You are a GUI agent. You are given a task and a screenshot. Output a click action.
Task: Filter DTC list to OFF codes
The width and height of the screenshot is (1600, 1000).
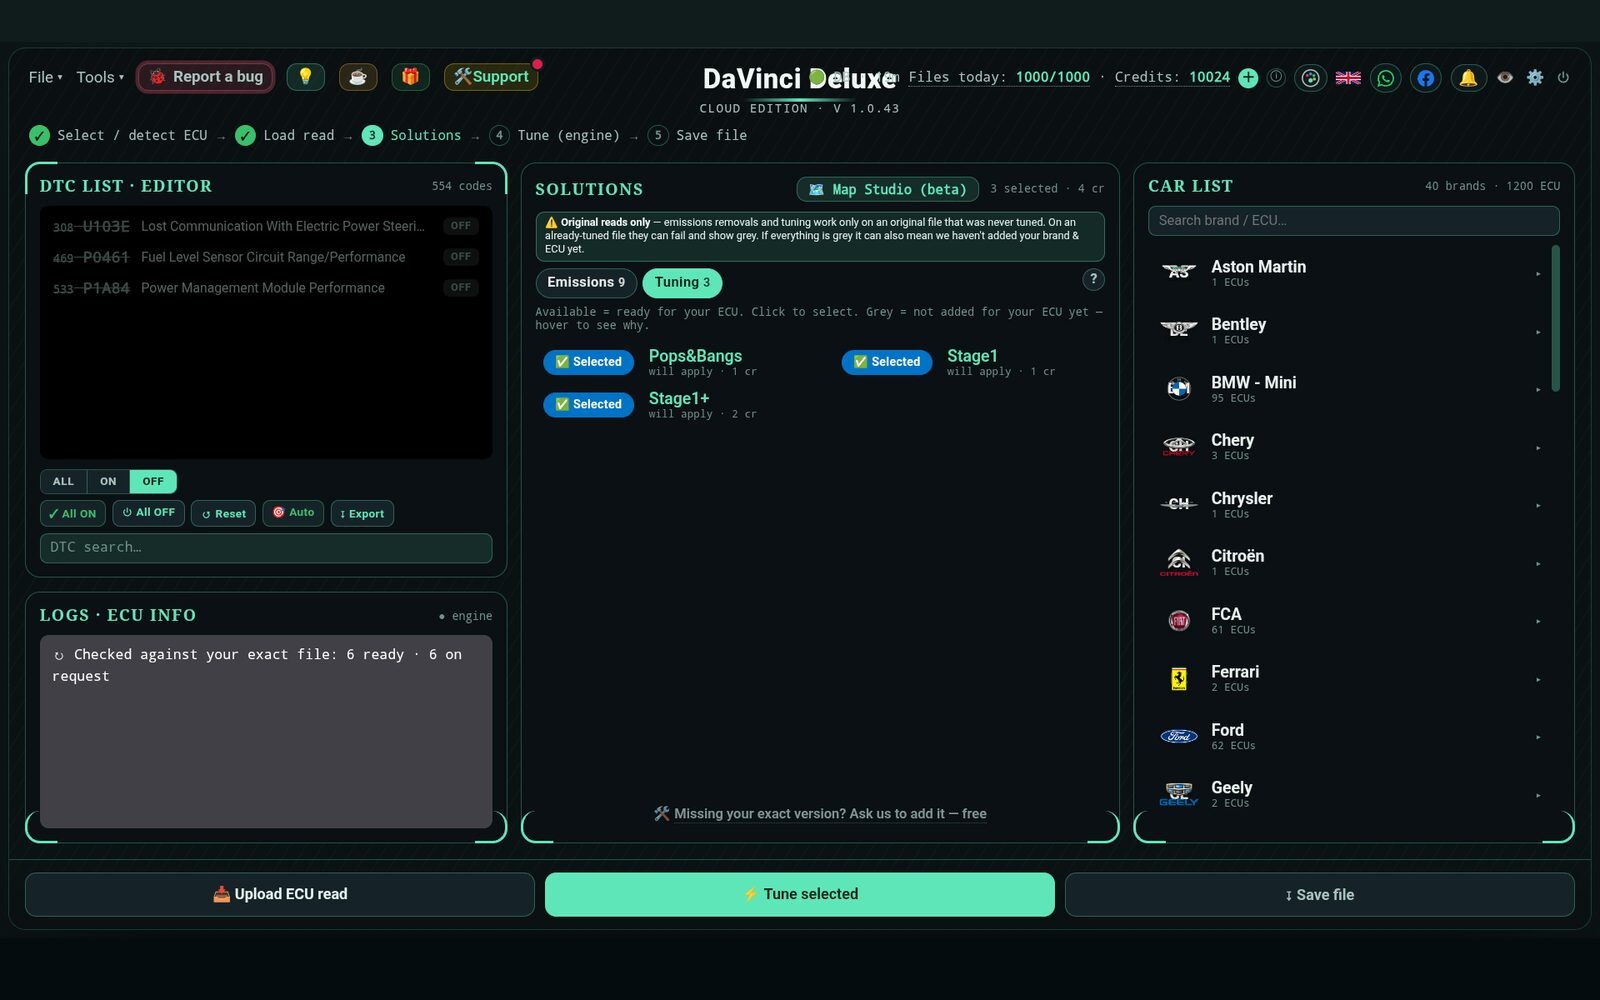(153, 481)
